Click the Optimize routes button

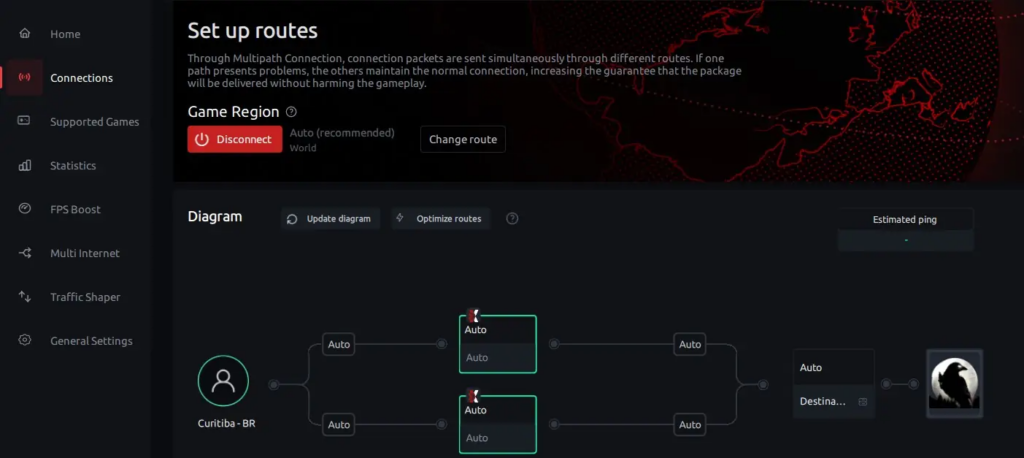click(x=441, y=219)
